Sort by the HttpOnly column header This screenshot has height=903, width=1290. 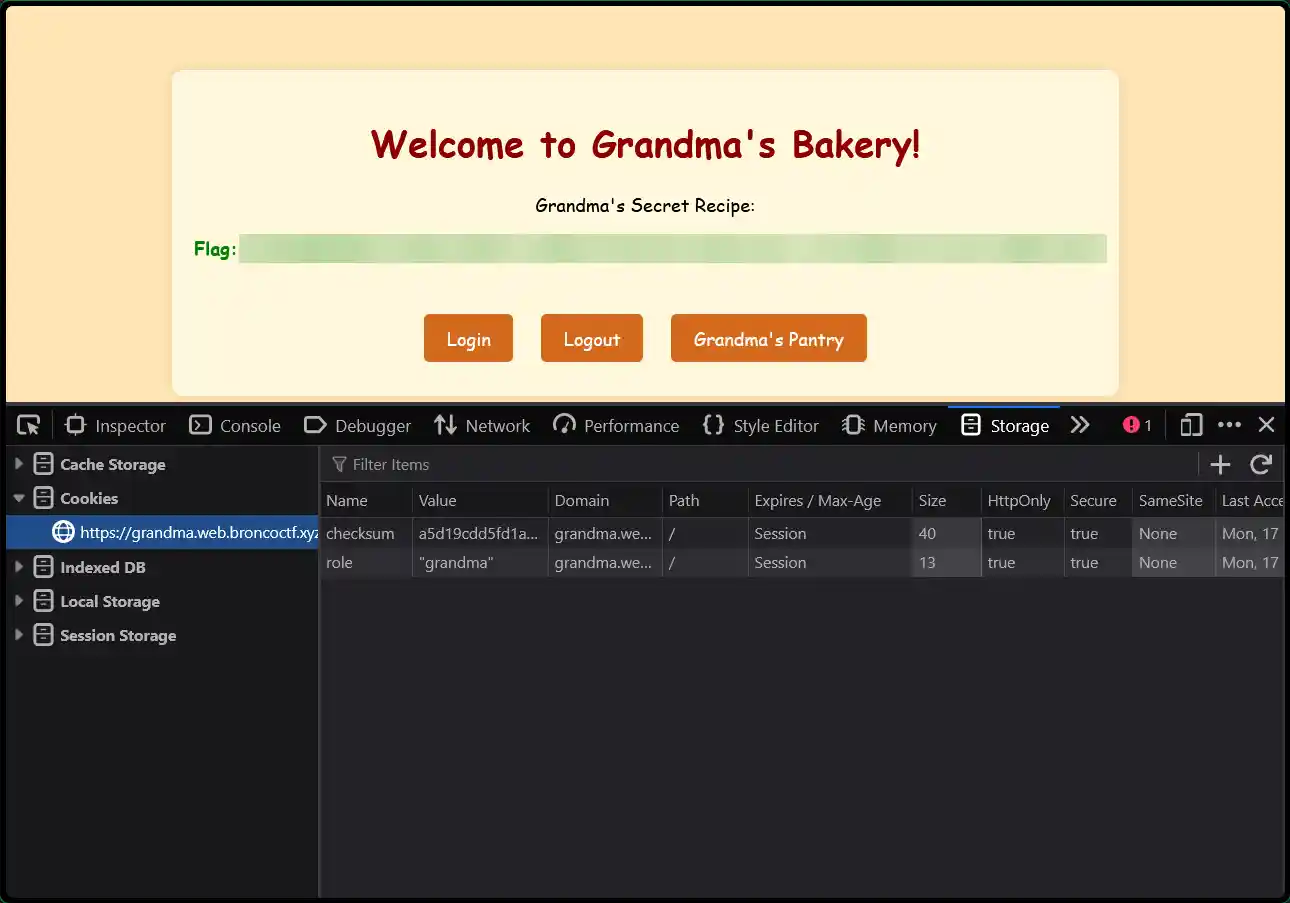[x=1022, y=501]
